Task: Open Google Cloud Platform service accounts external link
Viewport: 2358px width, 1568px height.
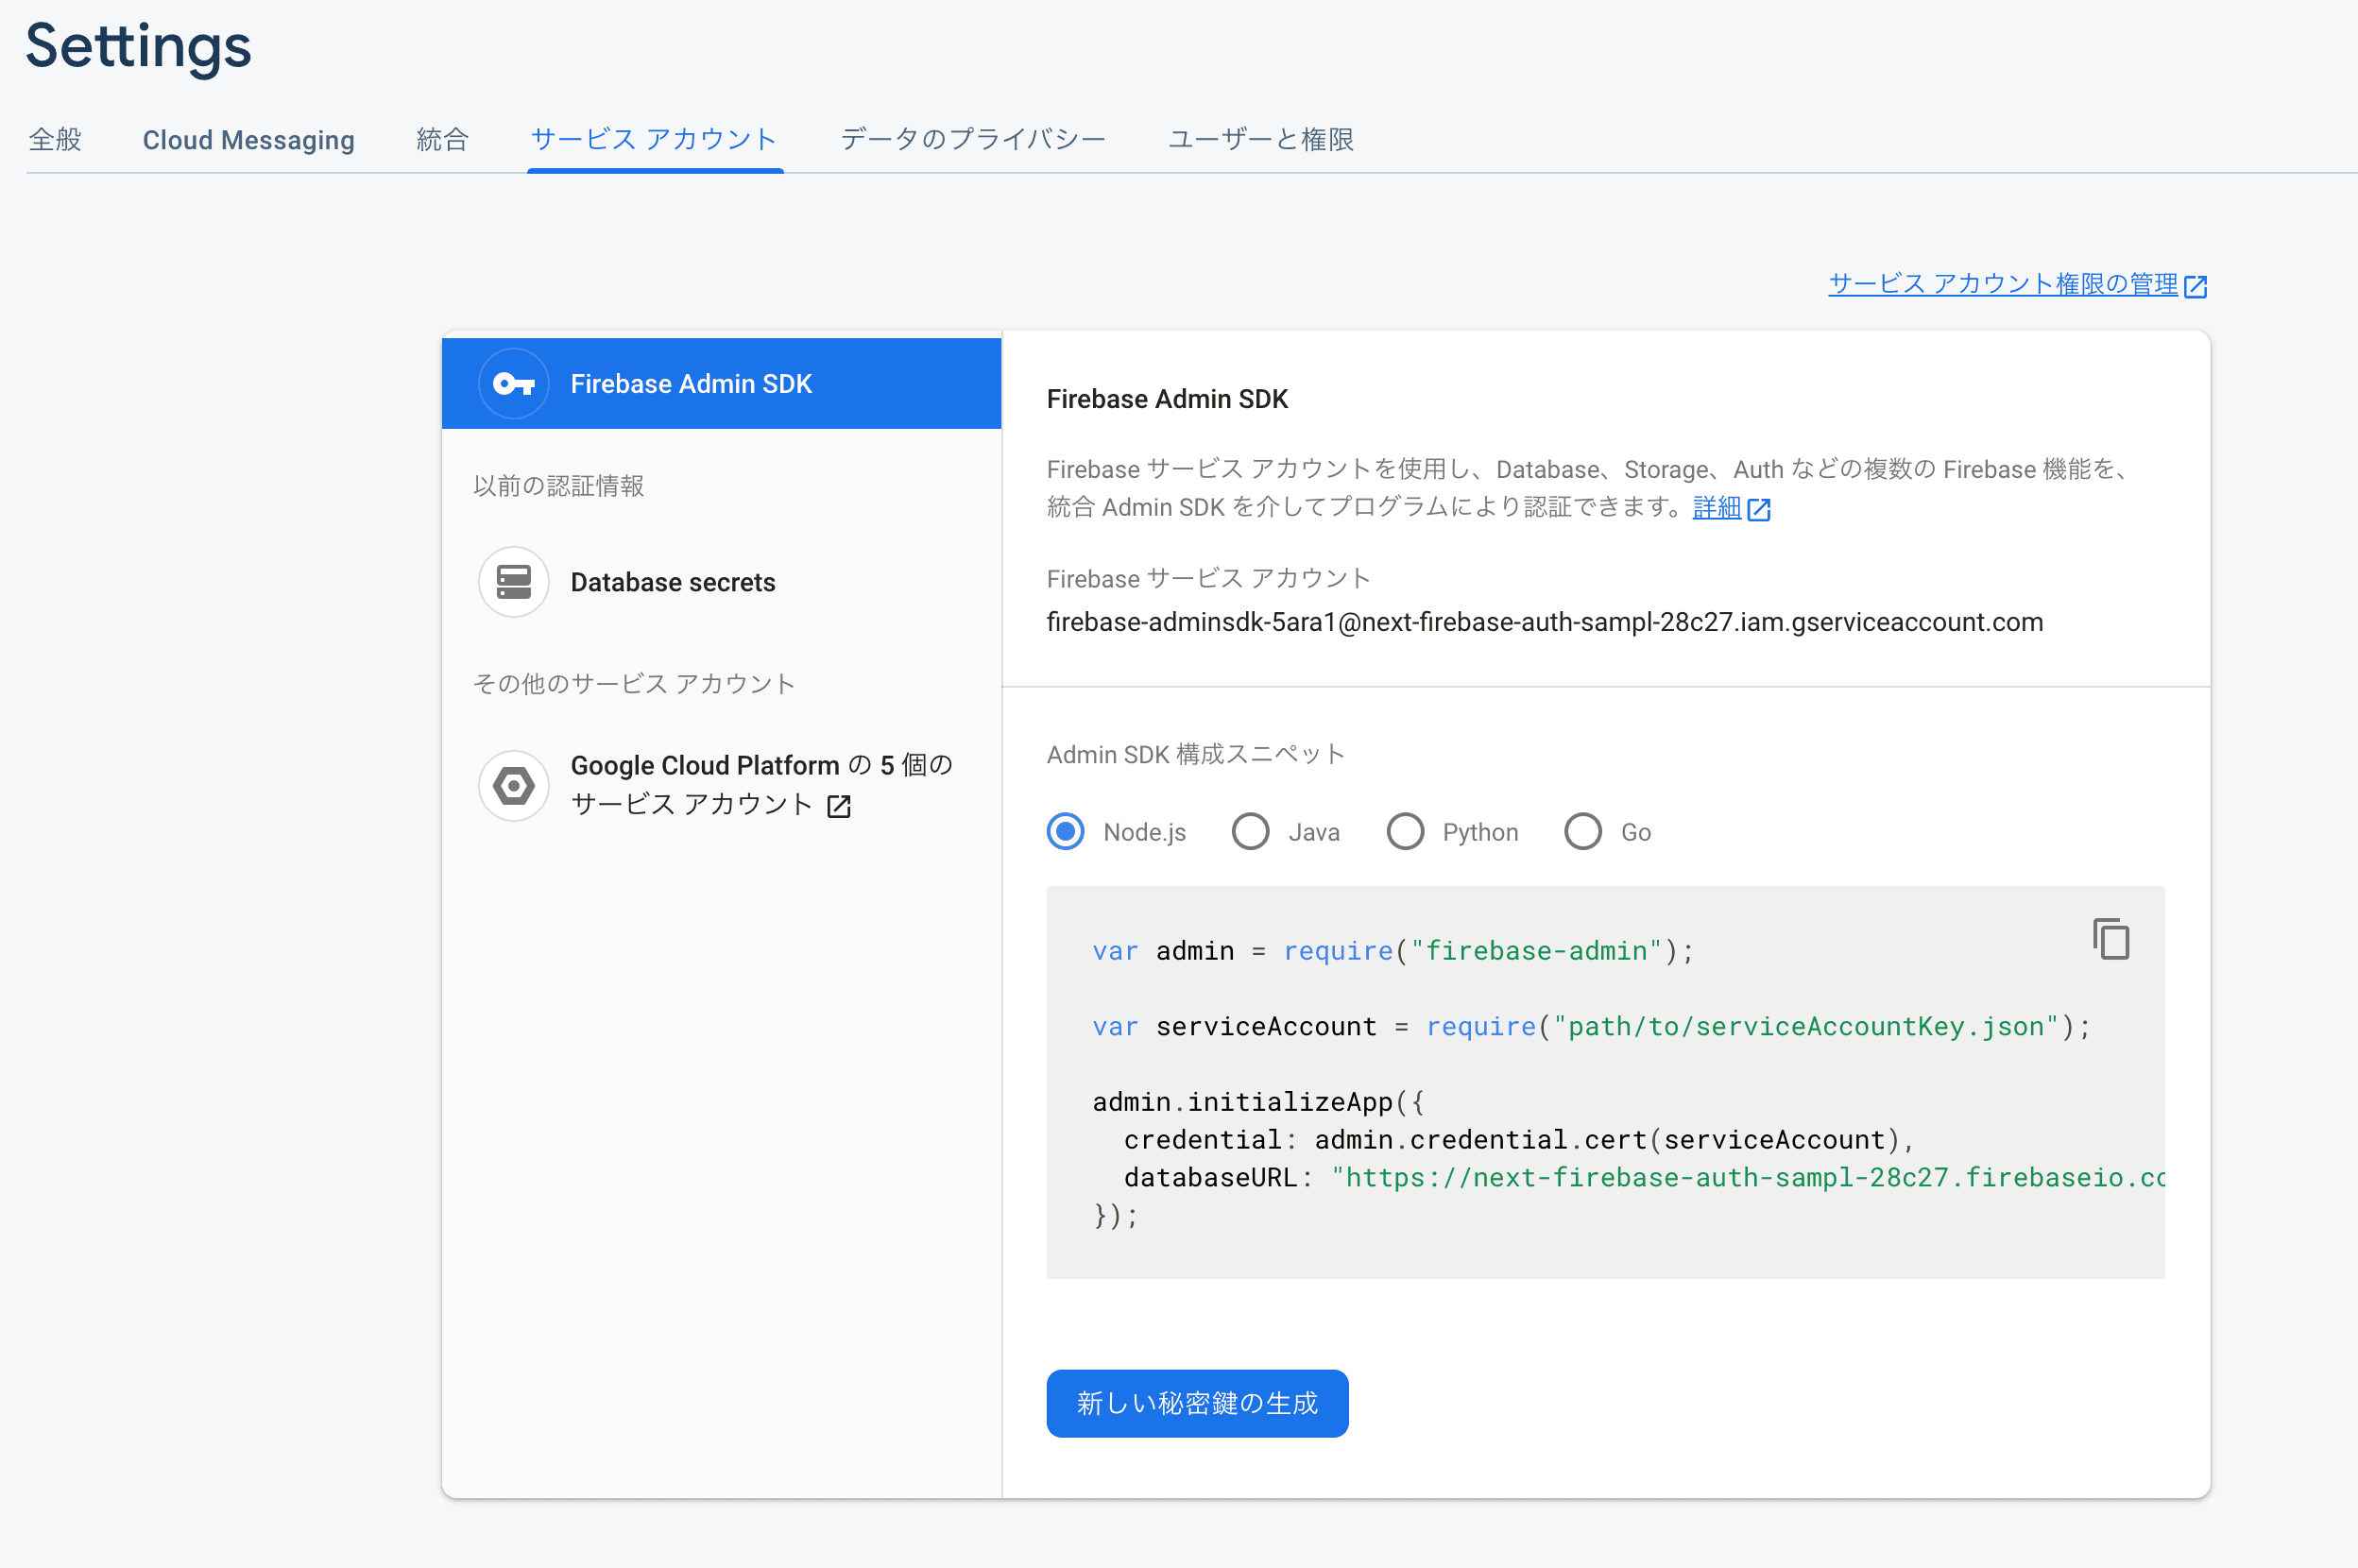Action: 838,805
